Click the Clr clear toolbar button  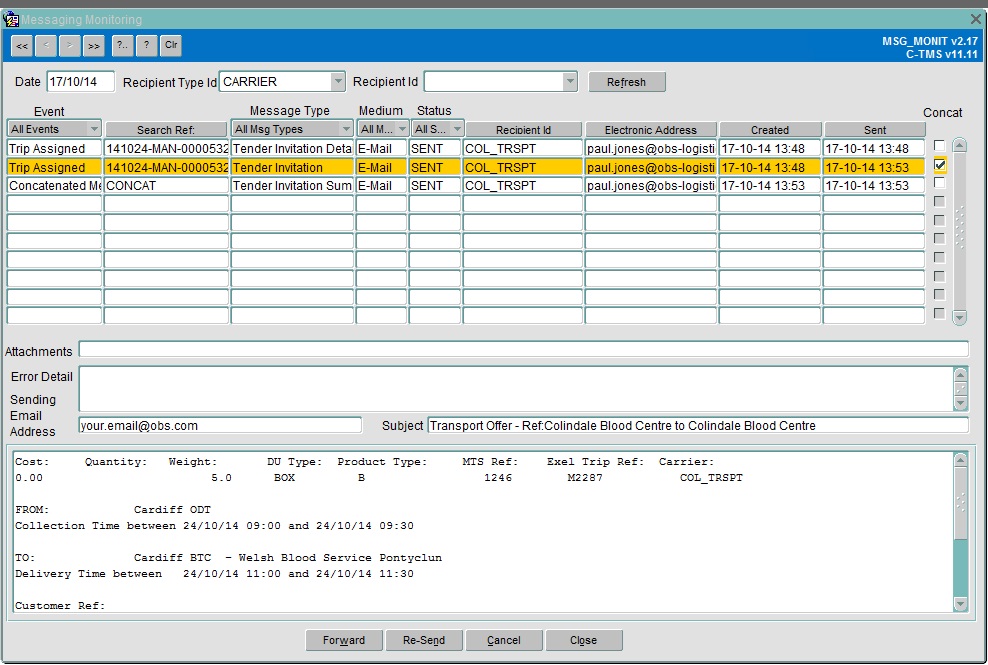(x=171, y=45)
